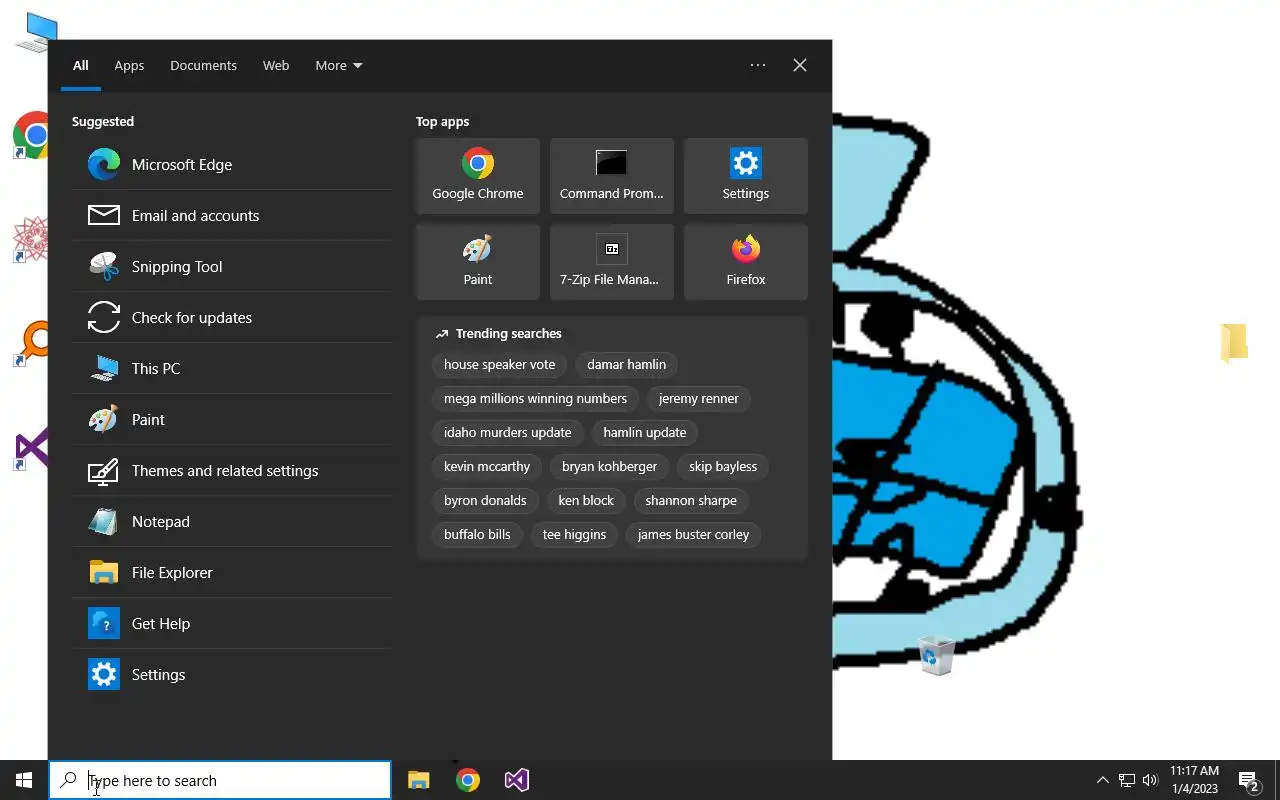Search trending topic james buster corley

(x=693, y=535)
